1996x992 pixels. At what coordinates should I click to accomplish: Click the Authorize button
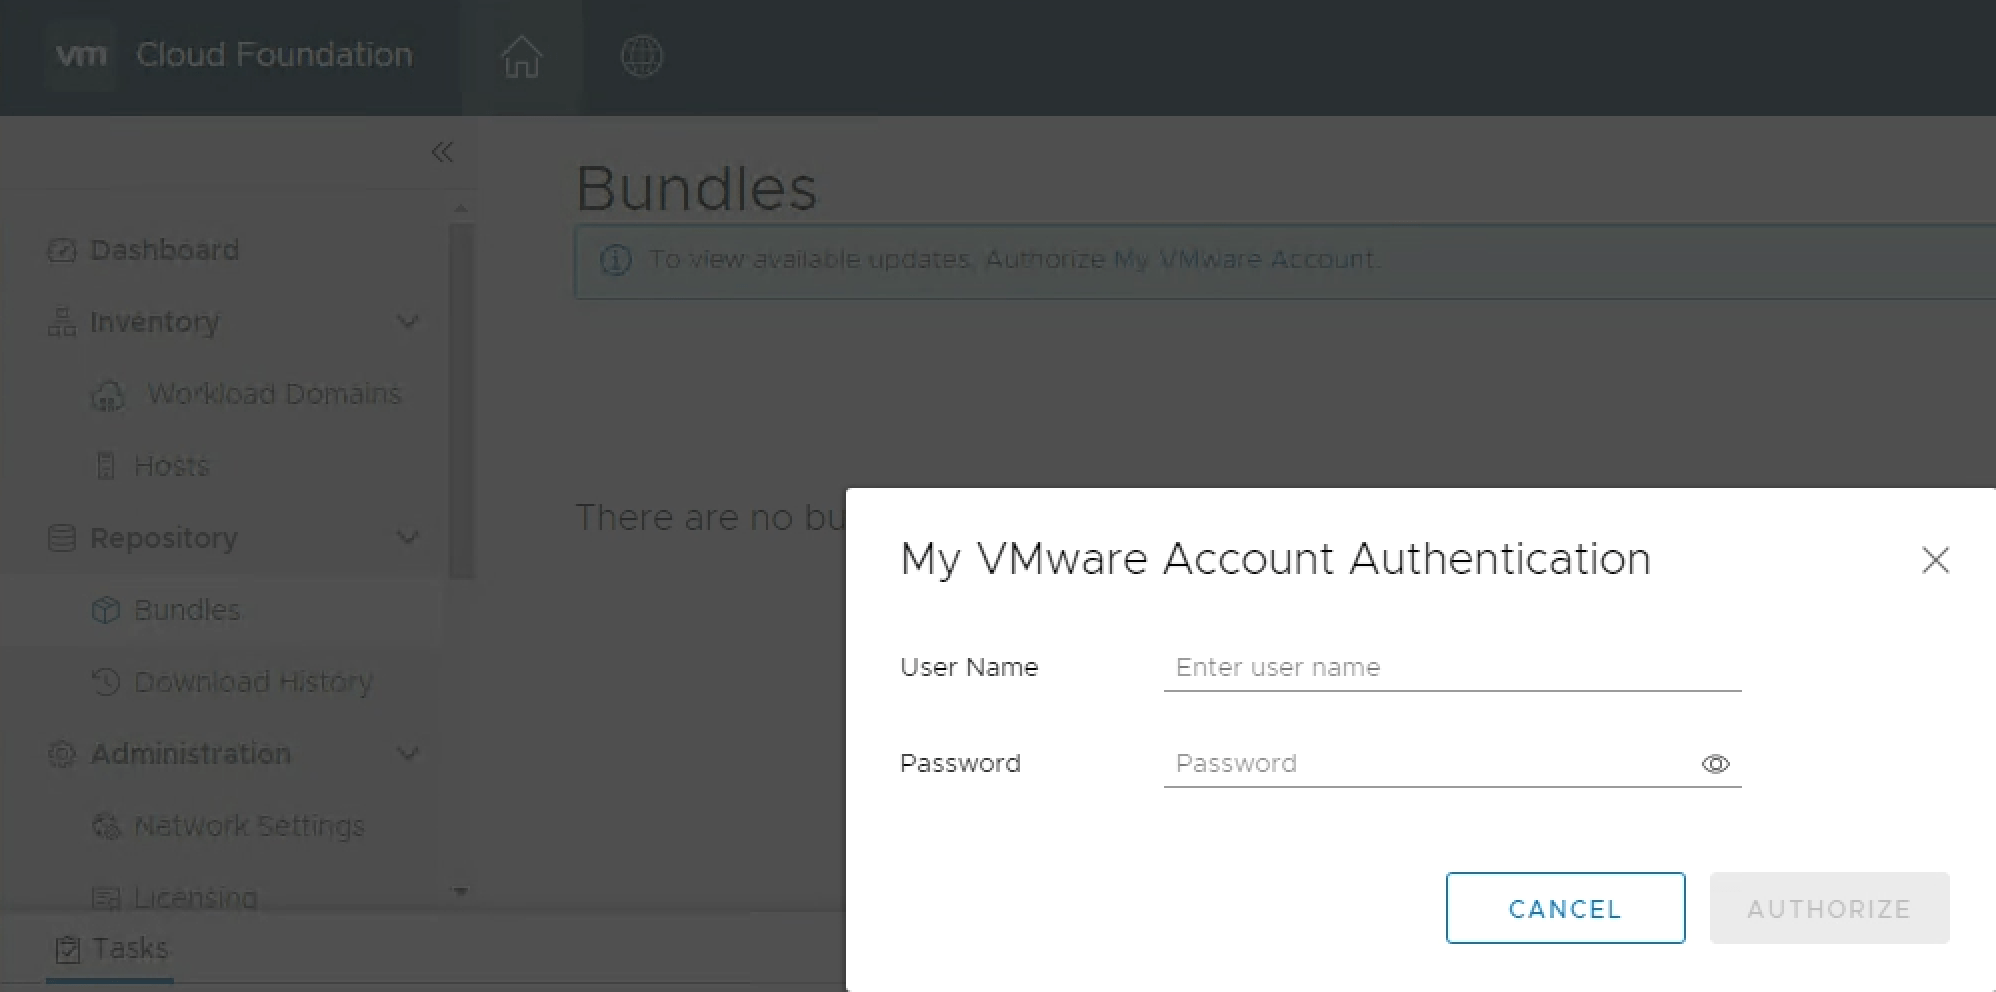(x=1829, y=908)
